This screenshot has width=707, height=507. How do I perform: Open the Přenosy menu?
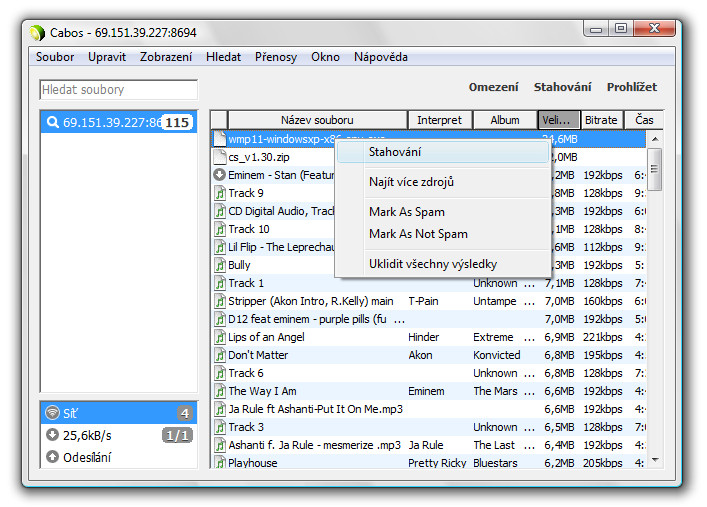coord(276,57)
